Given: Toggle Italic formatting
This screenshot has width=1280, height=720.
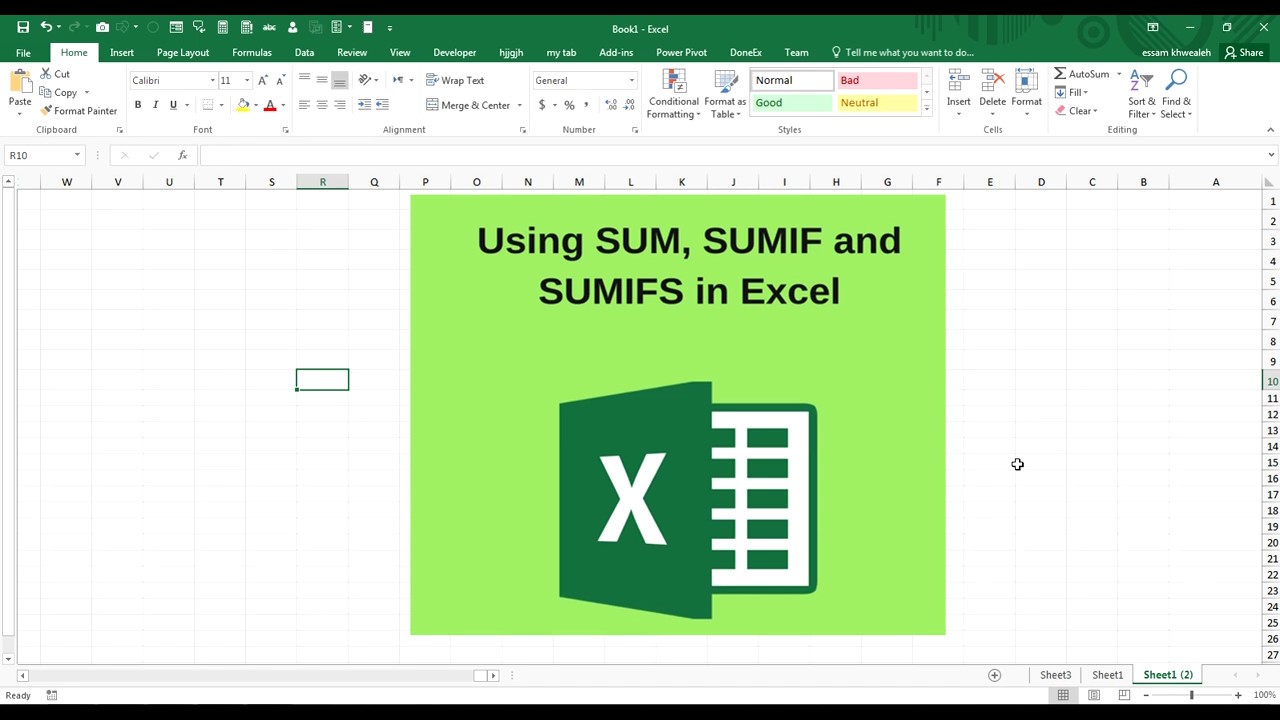Looking at the screenshot, I should tap(155, 105).
